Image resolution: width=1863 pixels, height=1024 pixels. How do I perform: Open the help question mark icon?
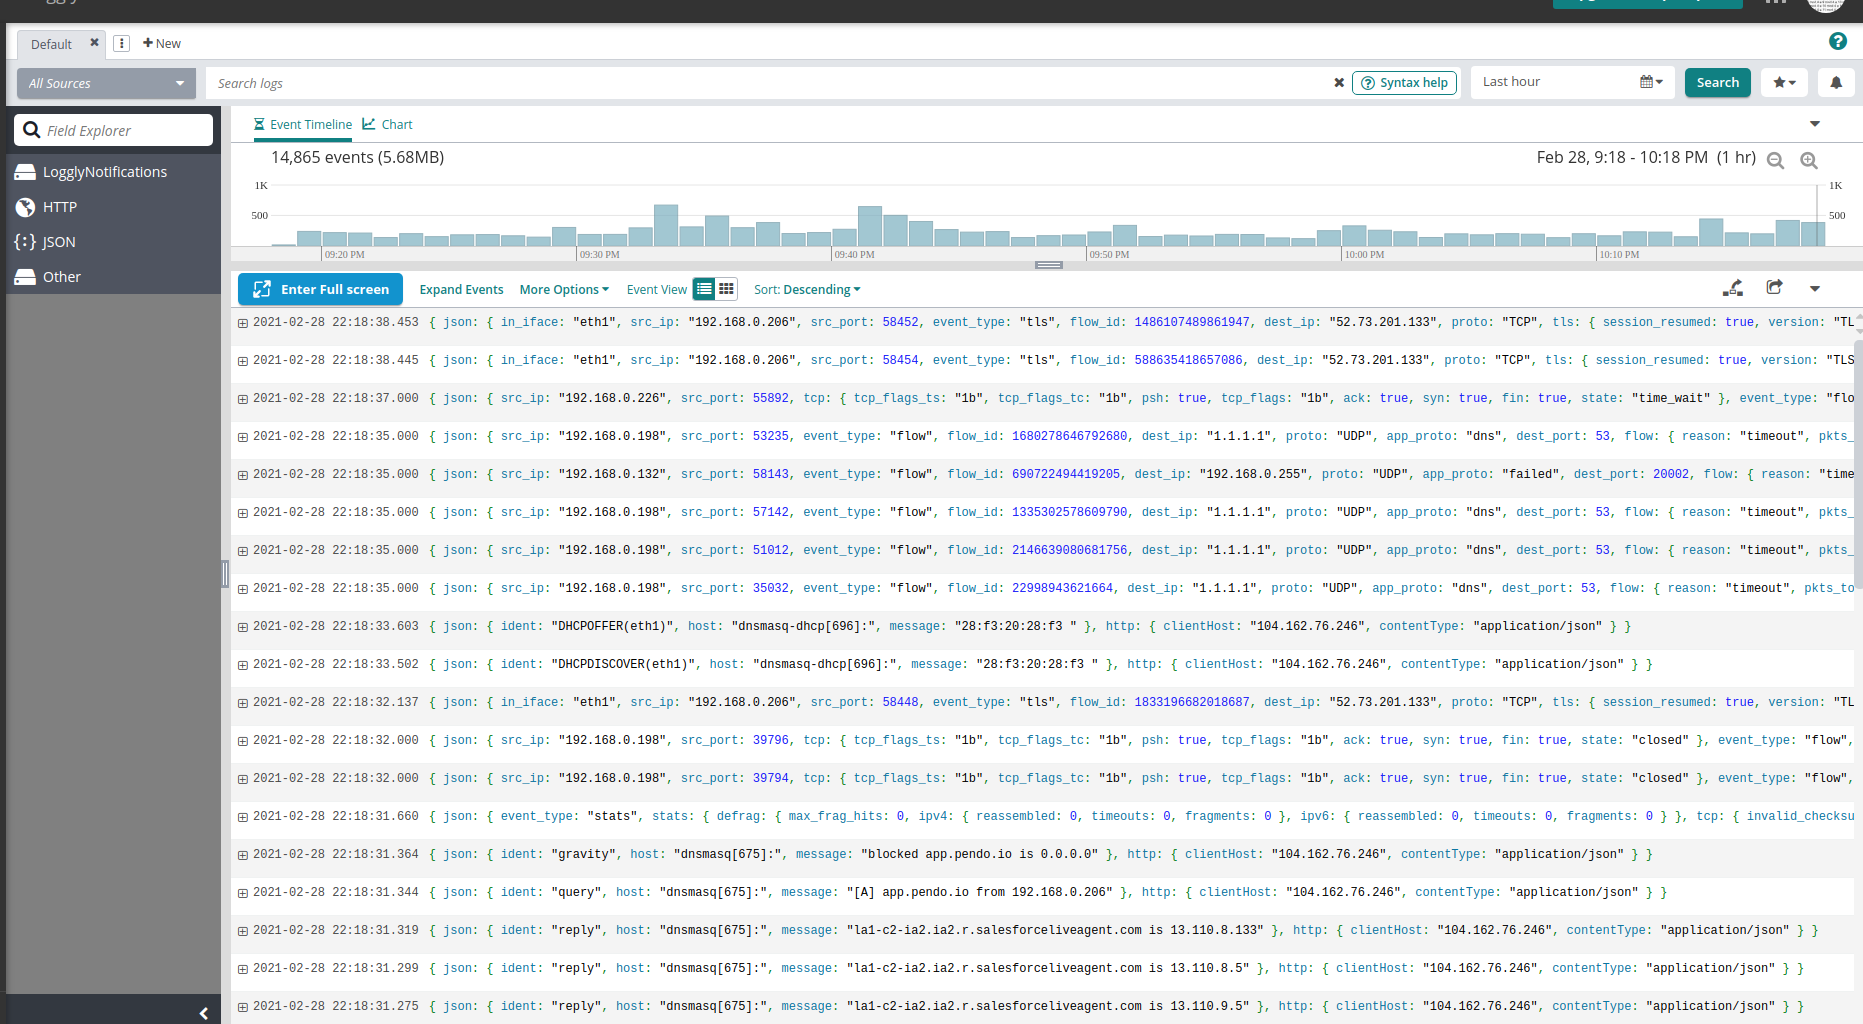point(1837,41)
